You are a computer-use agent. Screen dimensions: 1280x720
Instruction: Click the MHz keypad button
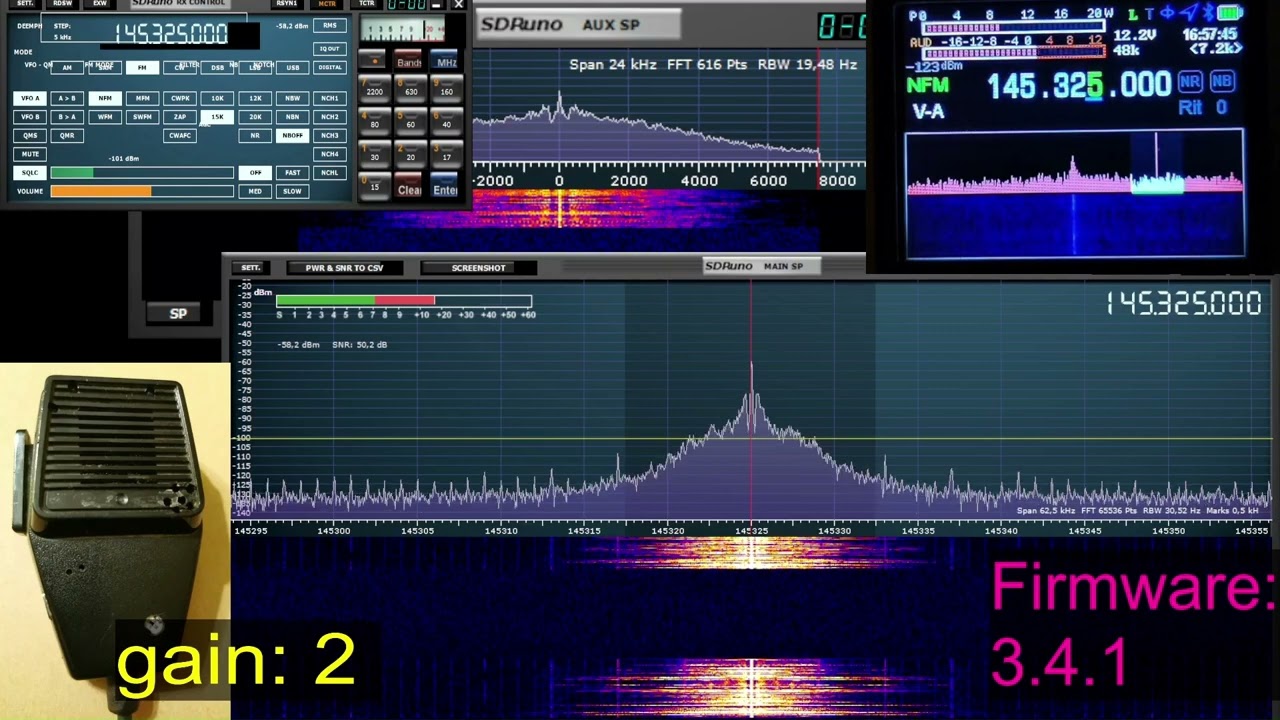click(x=446, y=60)
